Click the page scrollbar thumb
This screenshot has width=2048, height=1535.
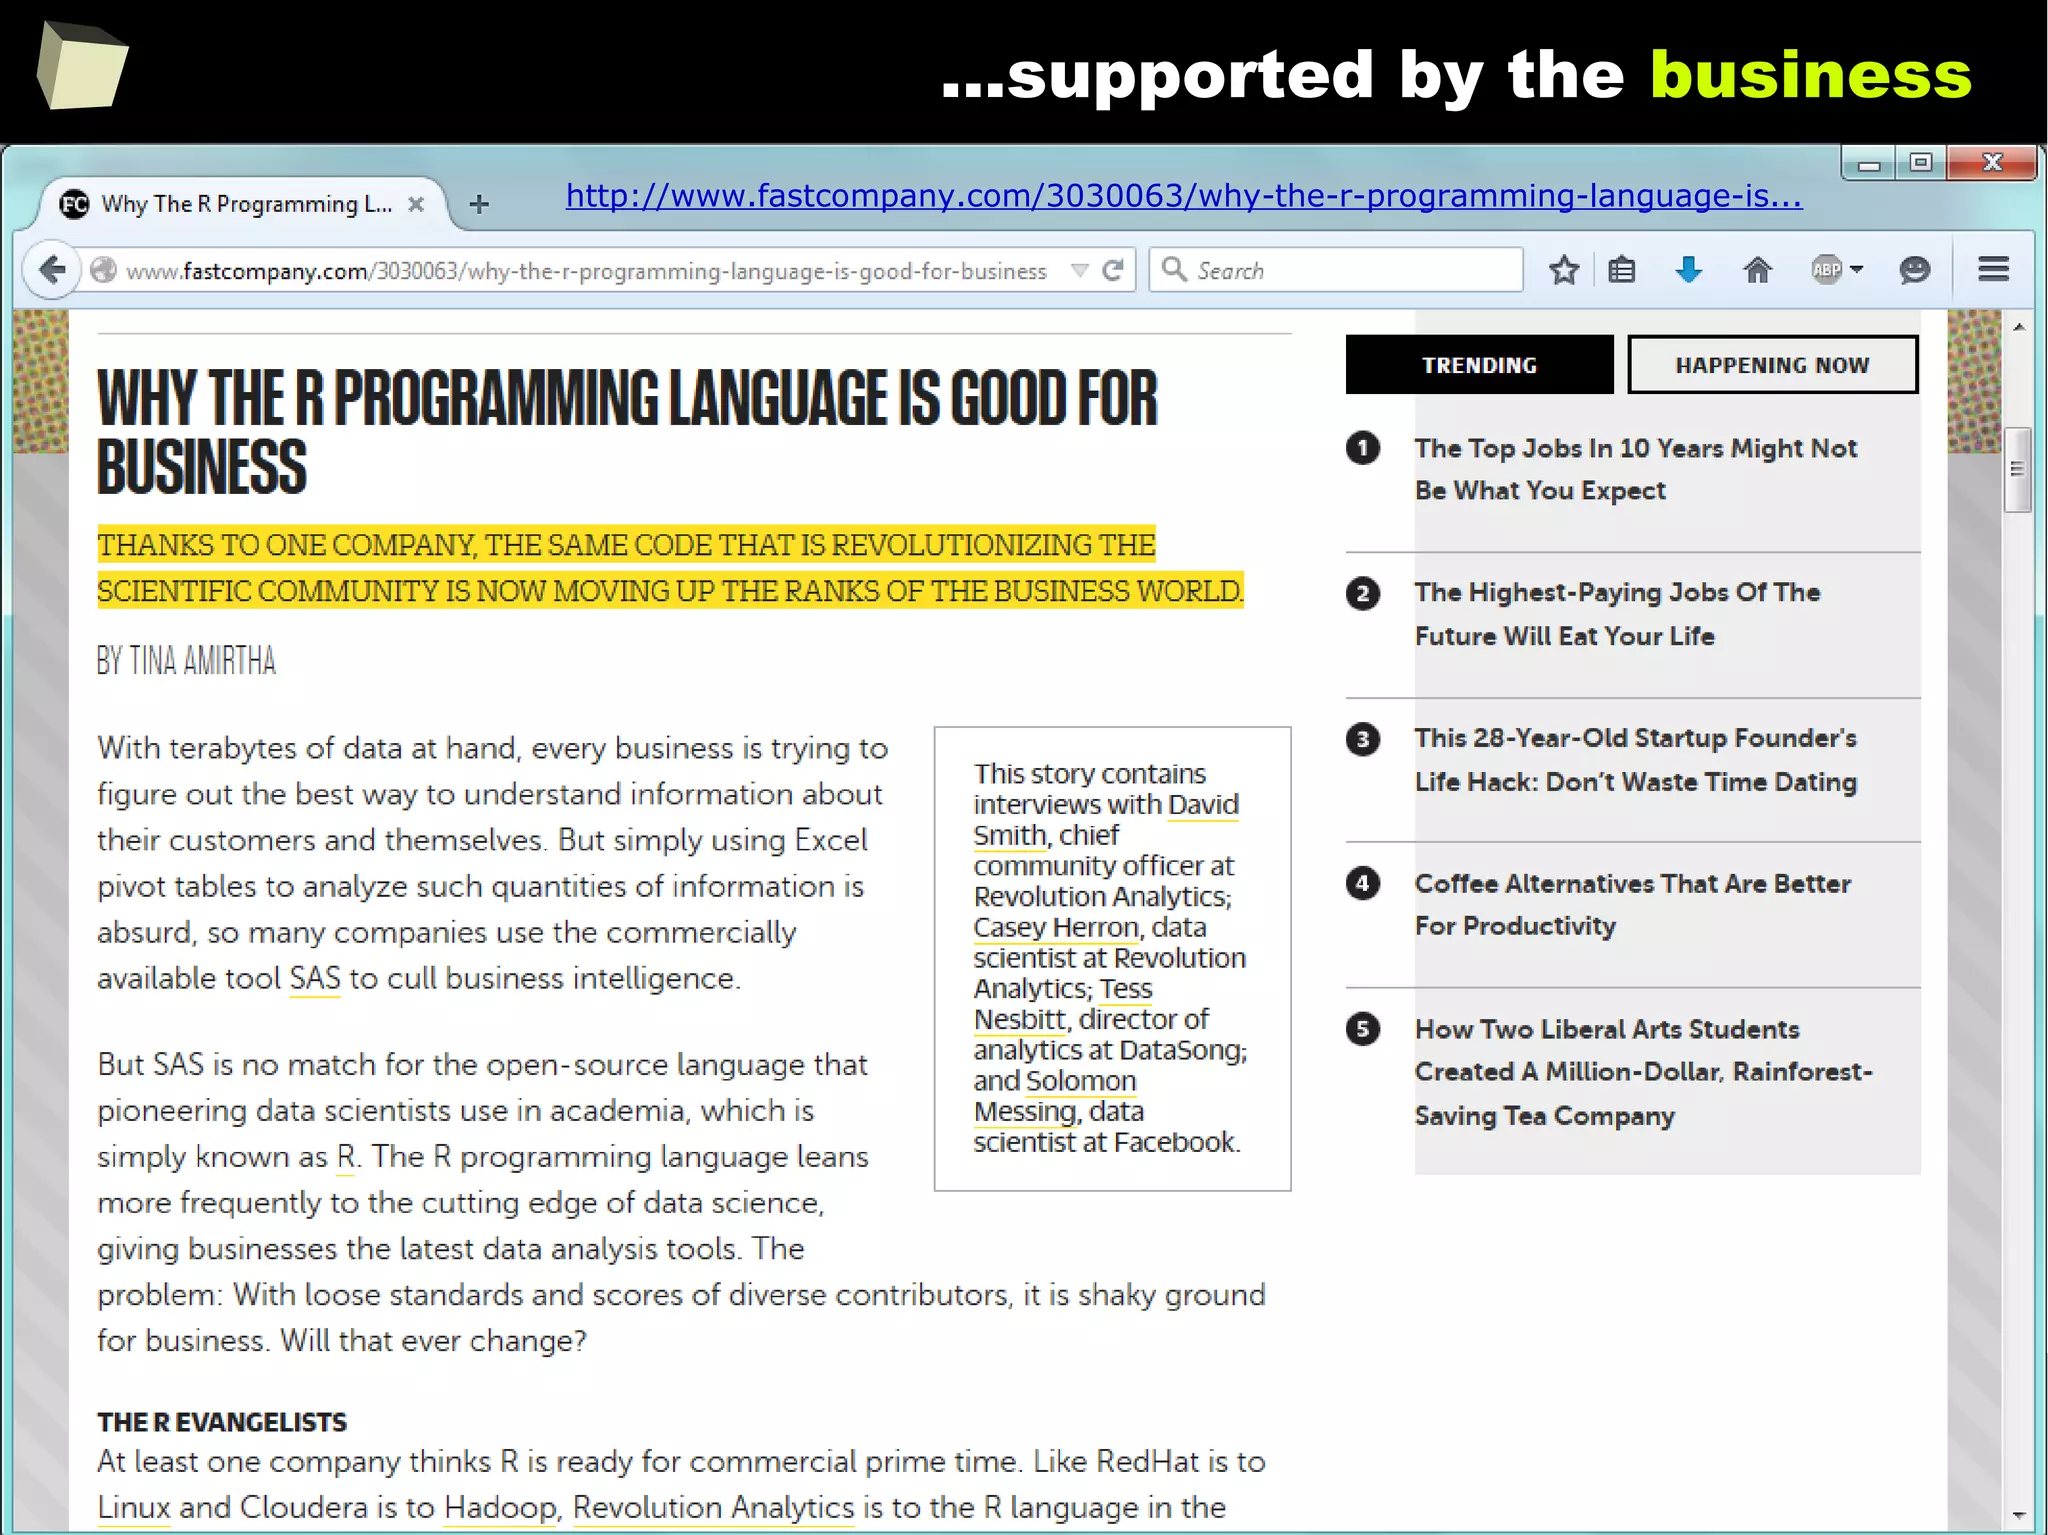tap(2018, 470)
